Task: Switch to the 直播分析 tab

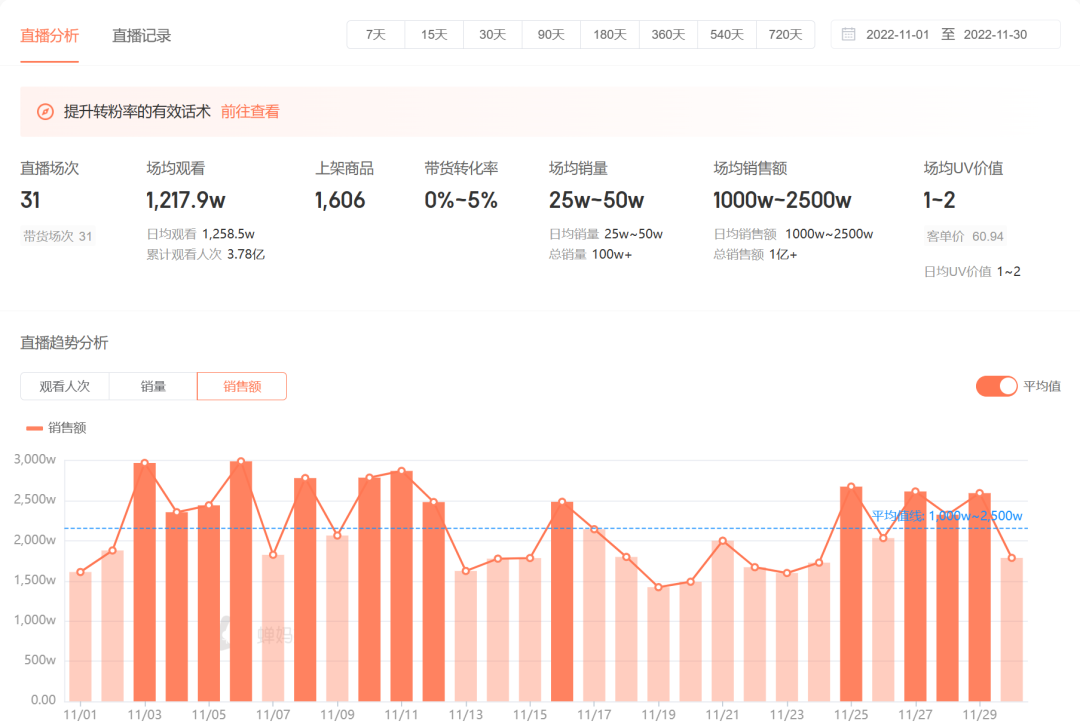Action: point(49,35)
